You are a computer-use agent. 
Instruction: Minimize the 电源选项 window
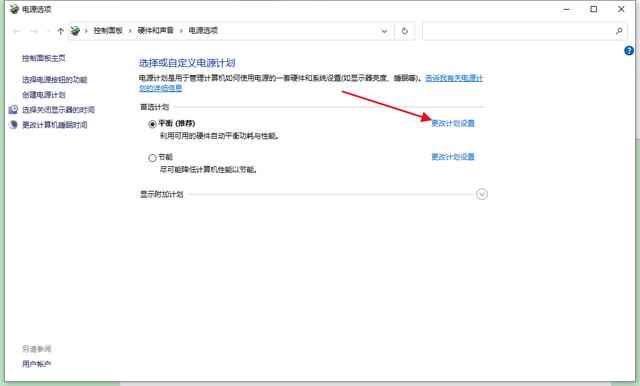[x=567, y=9]
